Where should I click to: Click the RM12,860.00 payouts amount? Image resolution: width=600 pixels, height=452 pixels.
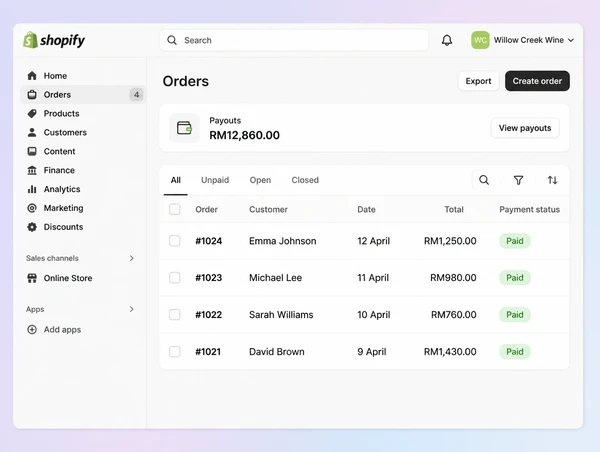(x=245, y=135)
